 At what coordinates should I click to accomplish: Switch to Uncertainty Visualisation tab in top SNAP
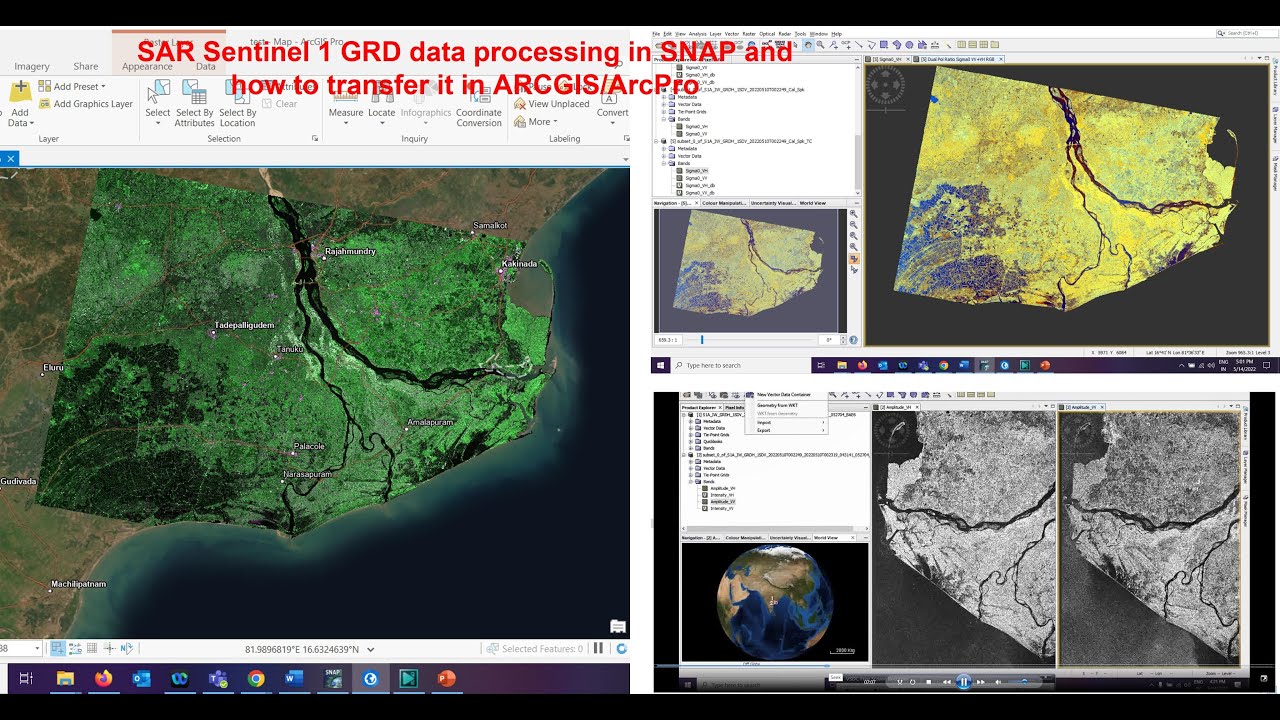pos(773,203)
